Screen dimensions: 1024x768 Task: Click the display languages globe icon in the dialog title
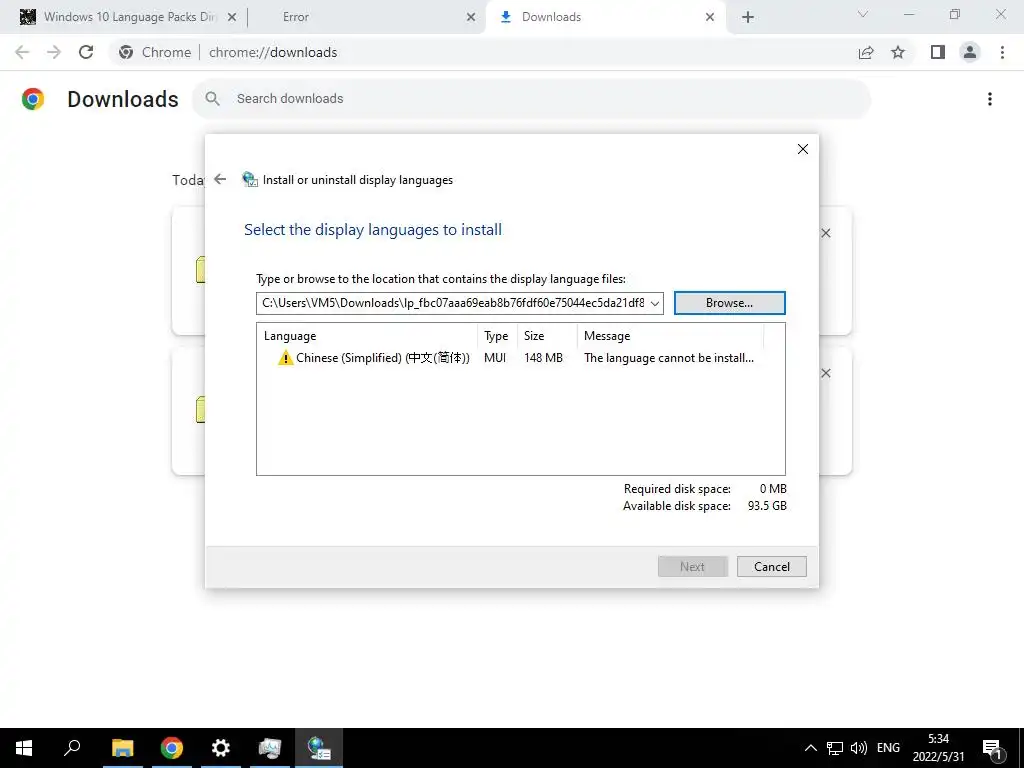click(x=249, y=179)
